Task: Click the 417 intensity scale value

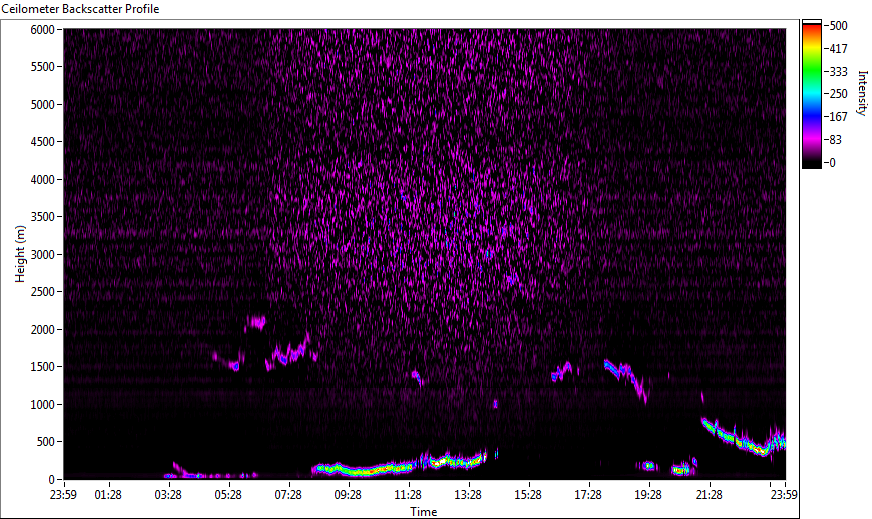Action: coord(838,49)
